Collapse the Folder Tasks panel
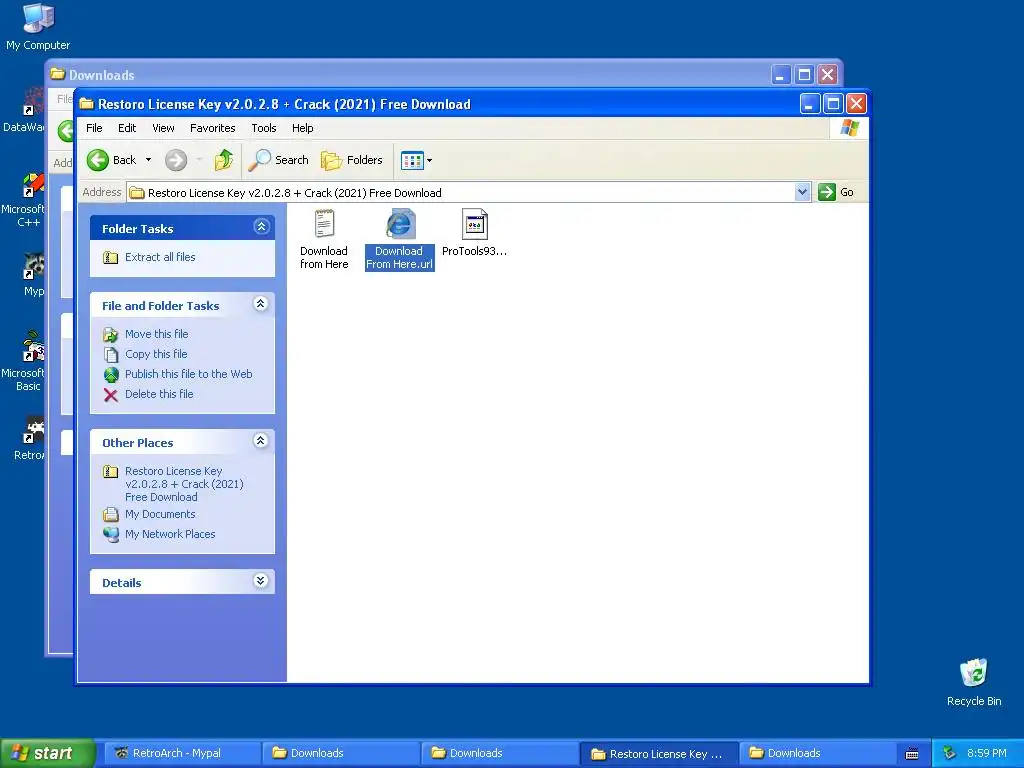The height and width of the screenshot is (768, 1024). pos(261,227)
